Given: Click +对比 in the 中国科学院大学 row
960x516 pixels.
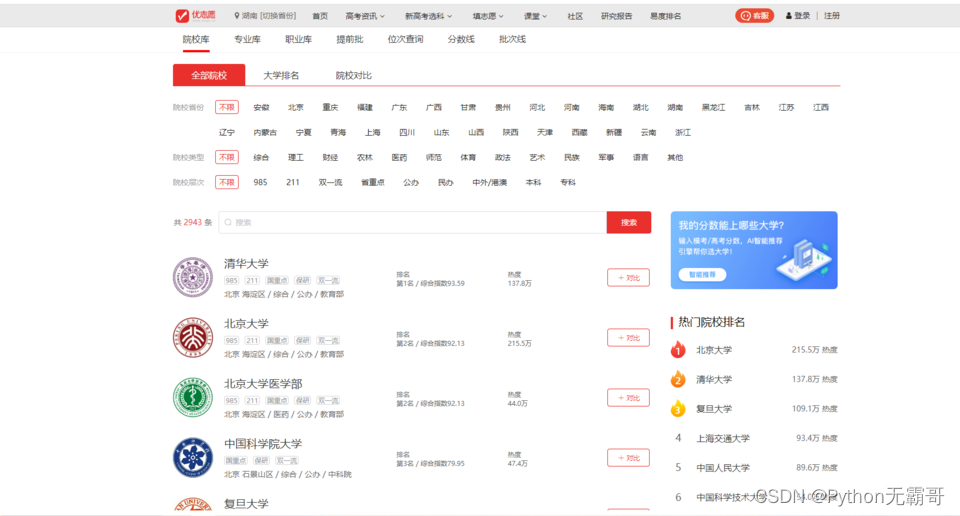Looking at the screenshot, I should 629,457.
